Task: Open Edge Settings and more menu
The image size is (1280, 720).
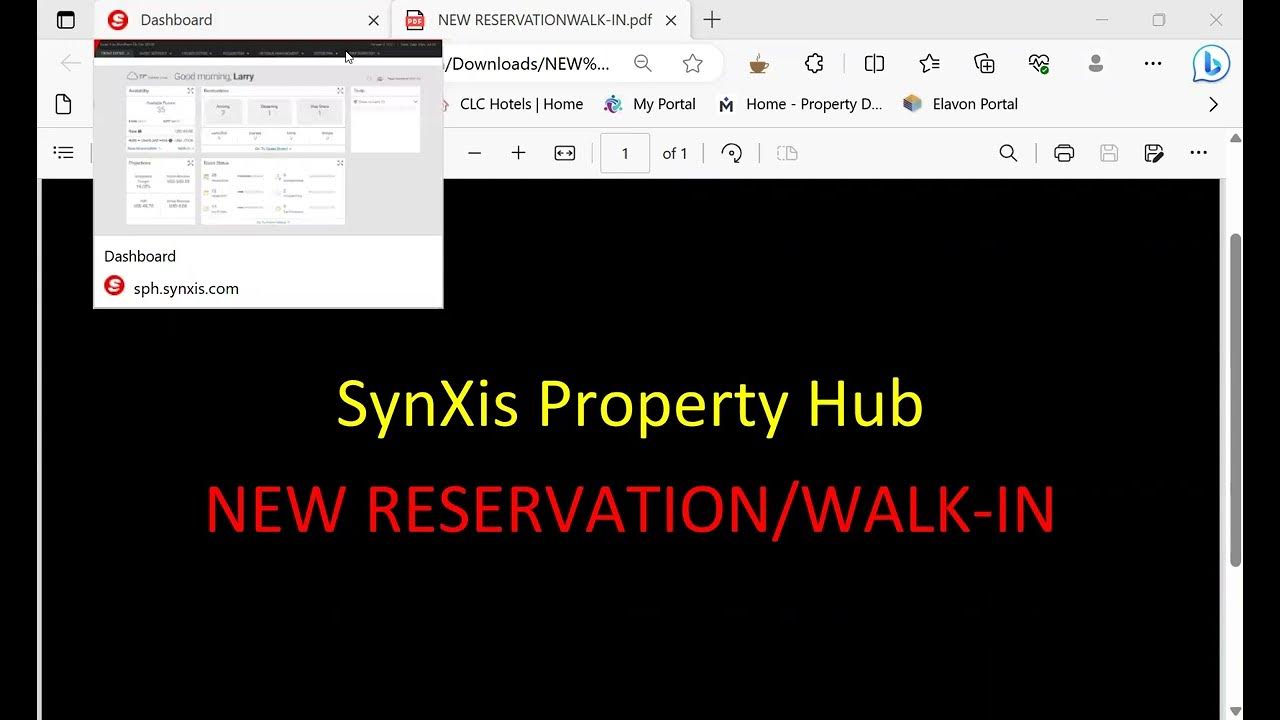Action: (x=1153, y=64)
